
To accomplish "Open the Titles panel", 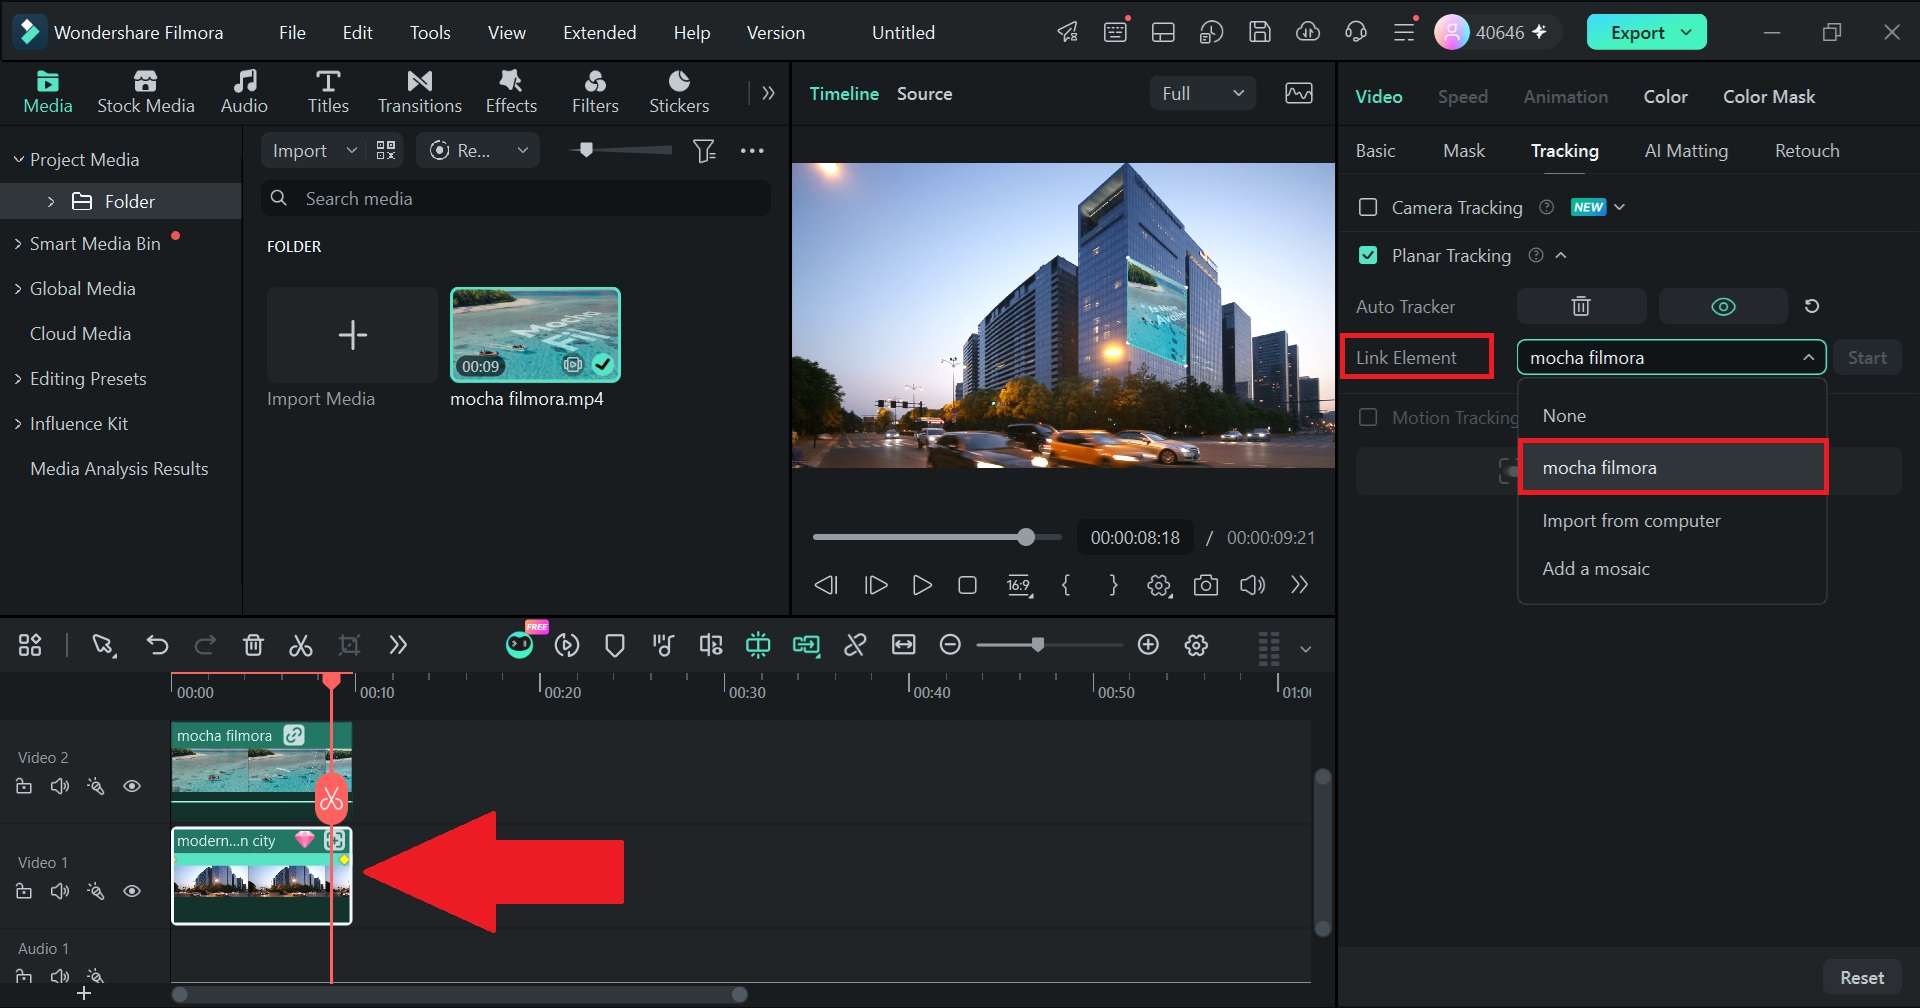I will click(x=328, y=92).
